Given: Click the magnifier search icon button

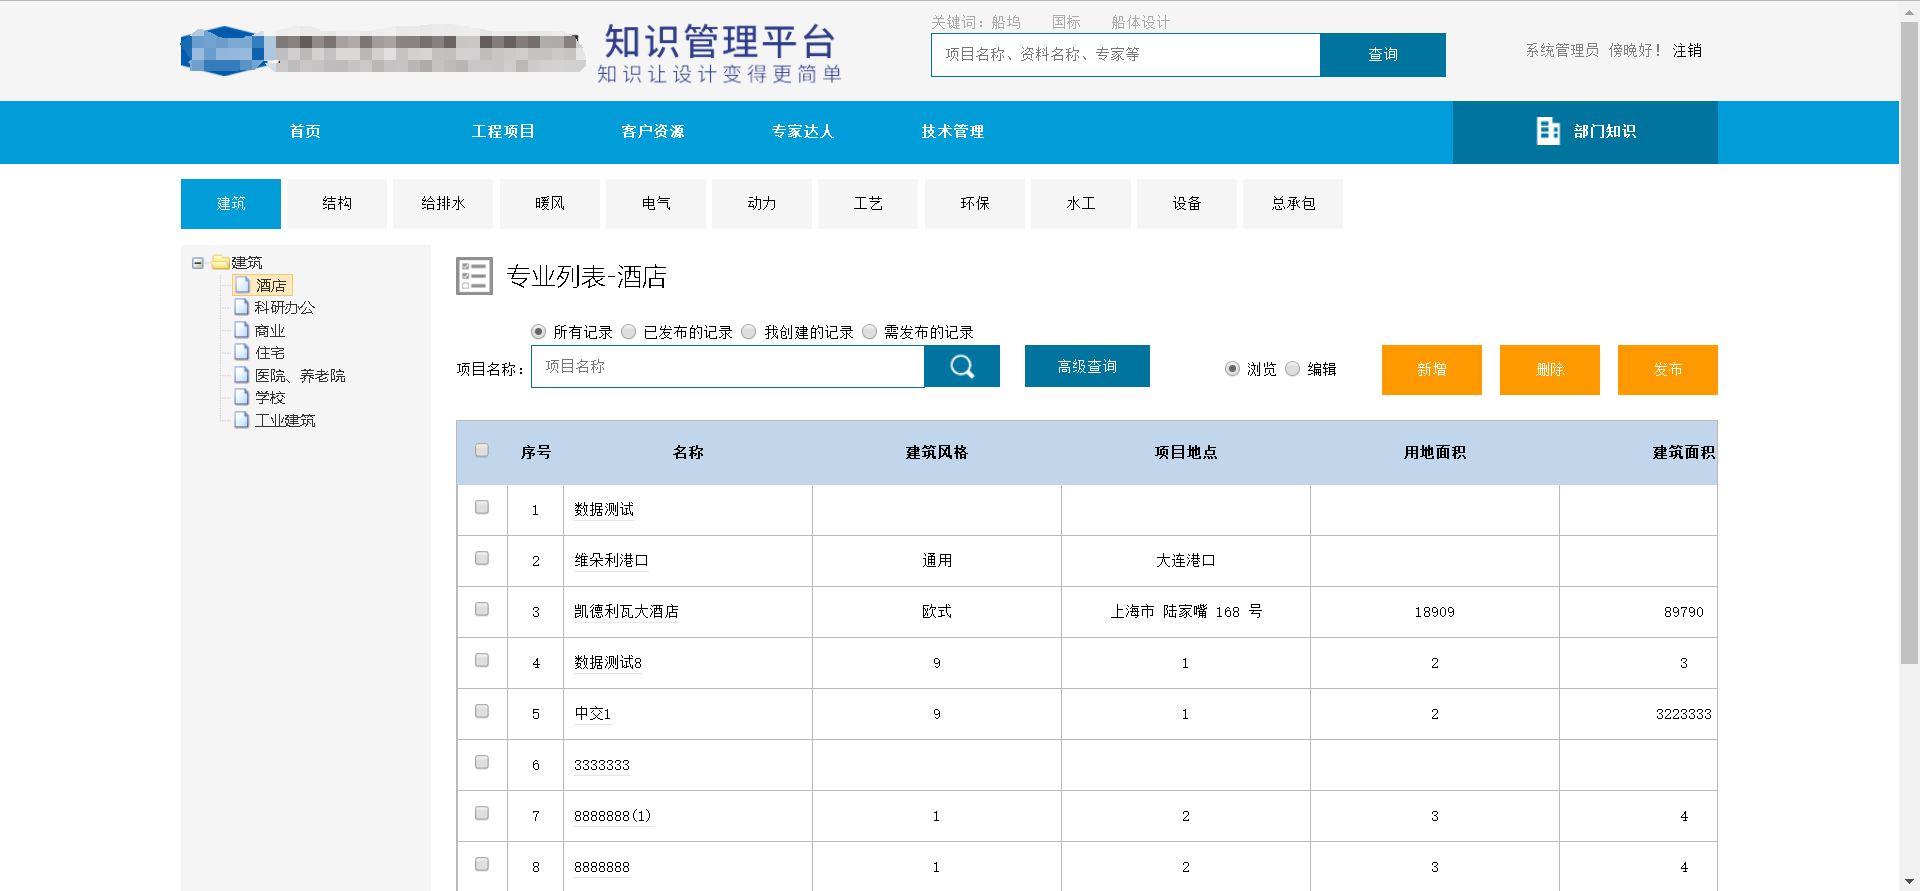Looking at the screenshot, I should (x=962, y=366).
